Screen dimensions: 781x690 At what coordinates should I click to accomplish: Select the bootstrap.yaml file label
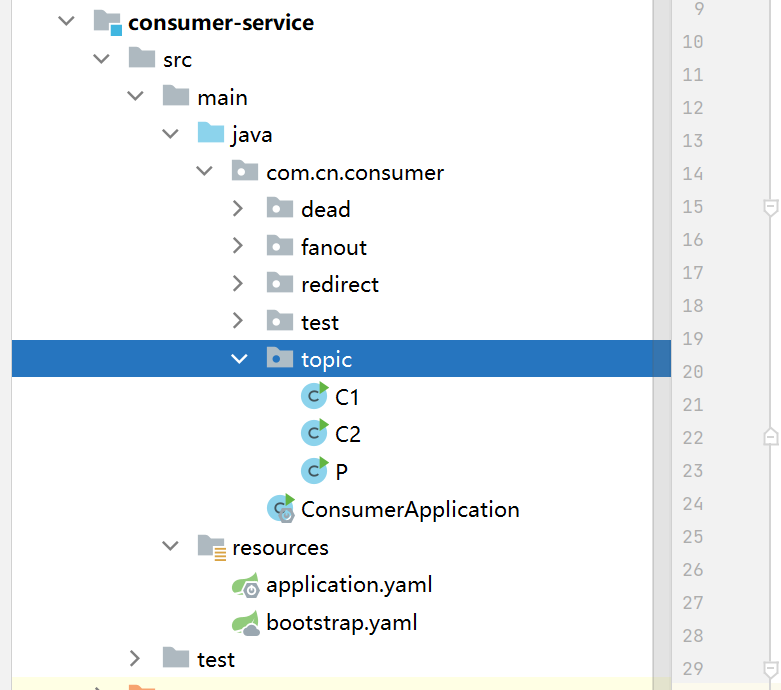pyautogui.click(x=342, y=623)
